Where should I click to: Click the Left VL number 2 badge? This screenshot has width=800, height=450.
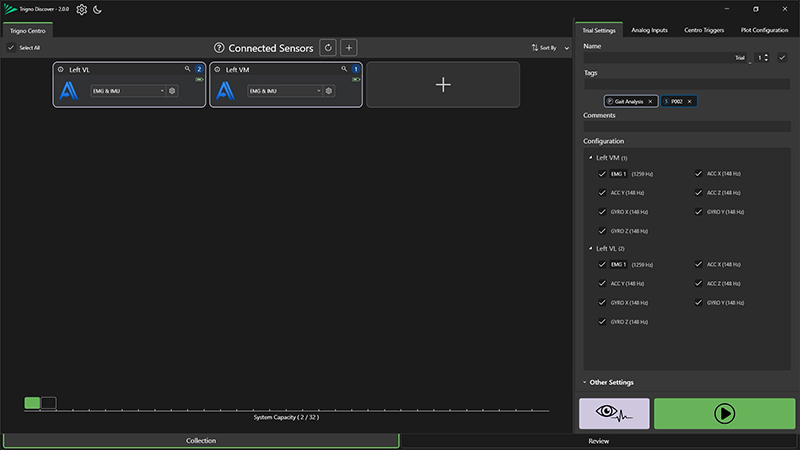[199, 69]
